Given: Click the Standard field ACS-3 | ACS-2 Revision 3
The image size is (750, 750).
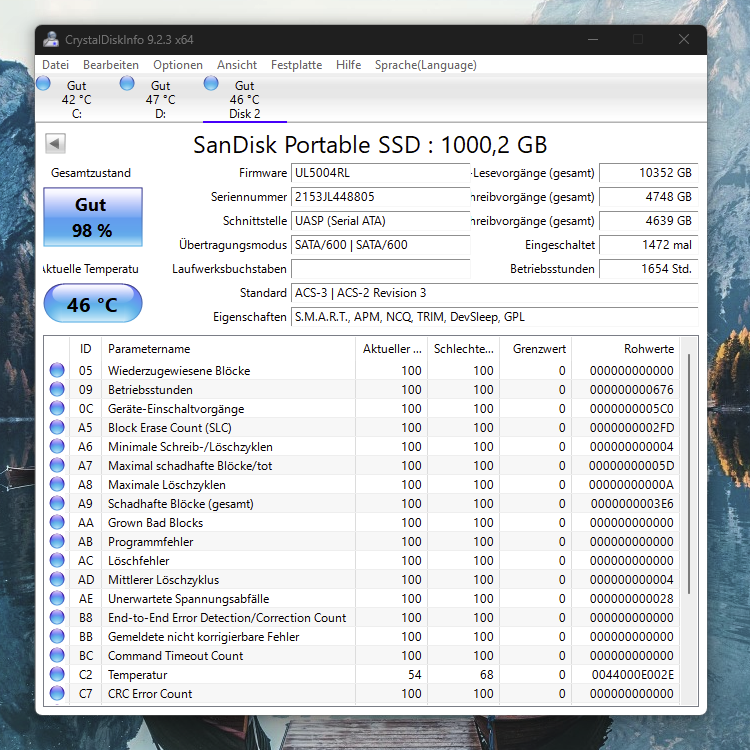Looking at the screenshot, I should click(495, 293).
